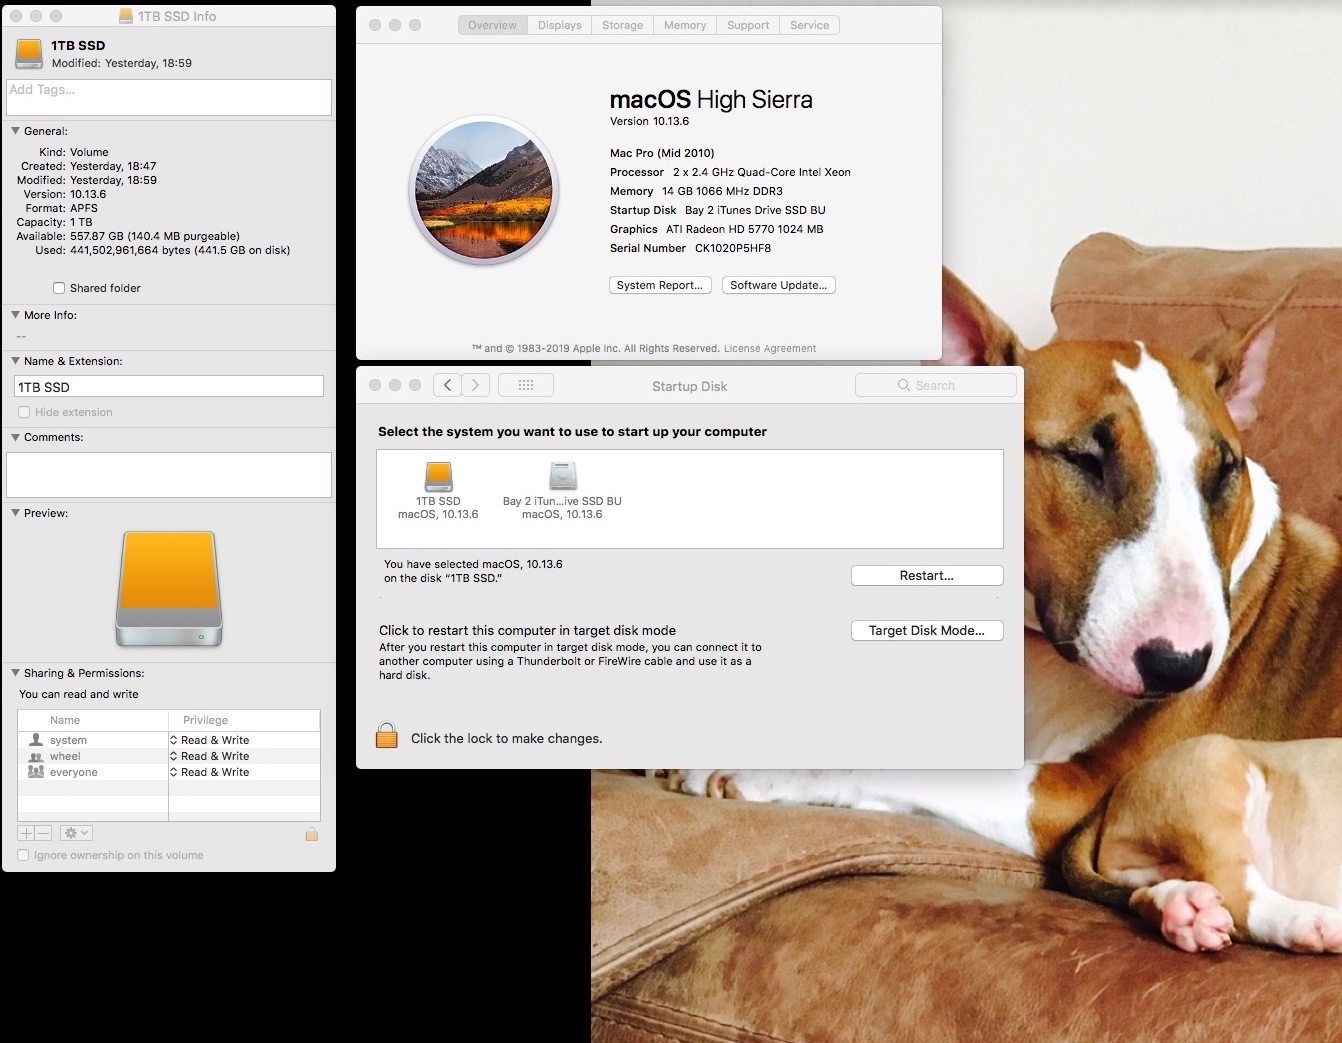Toggle Ignore ownership on this volume
This screenshot has width=1342, height=1043.
[x=23, y=855]
